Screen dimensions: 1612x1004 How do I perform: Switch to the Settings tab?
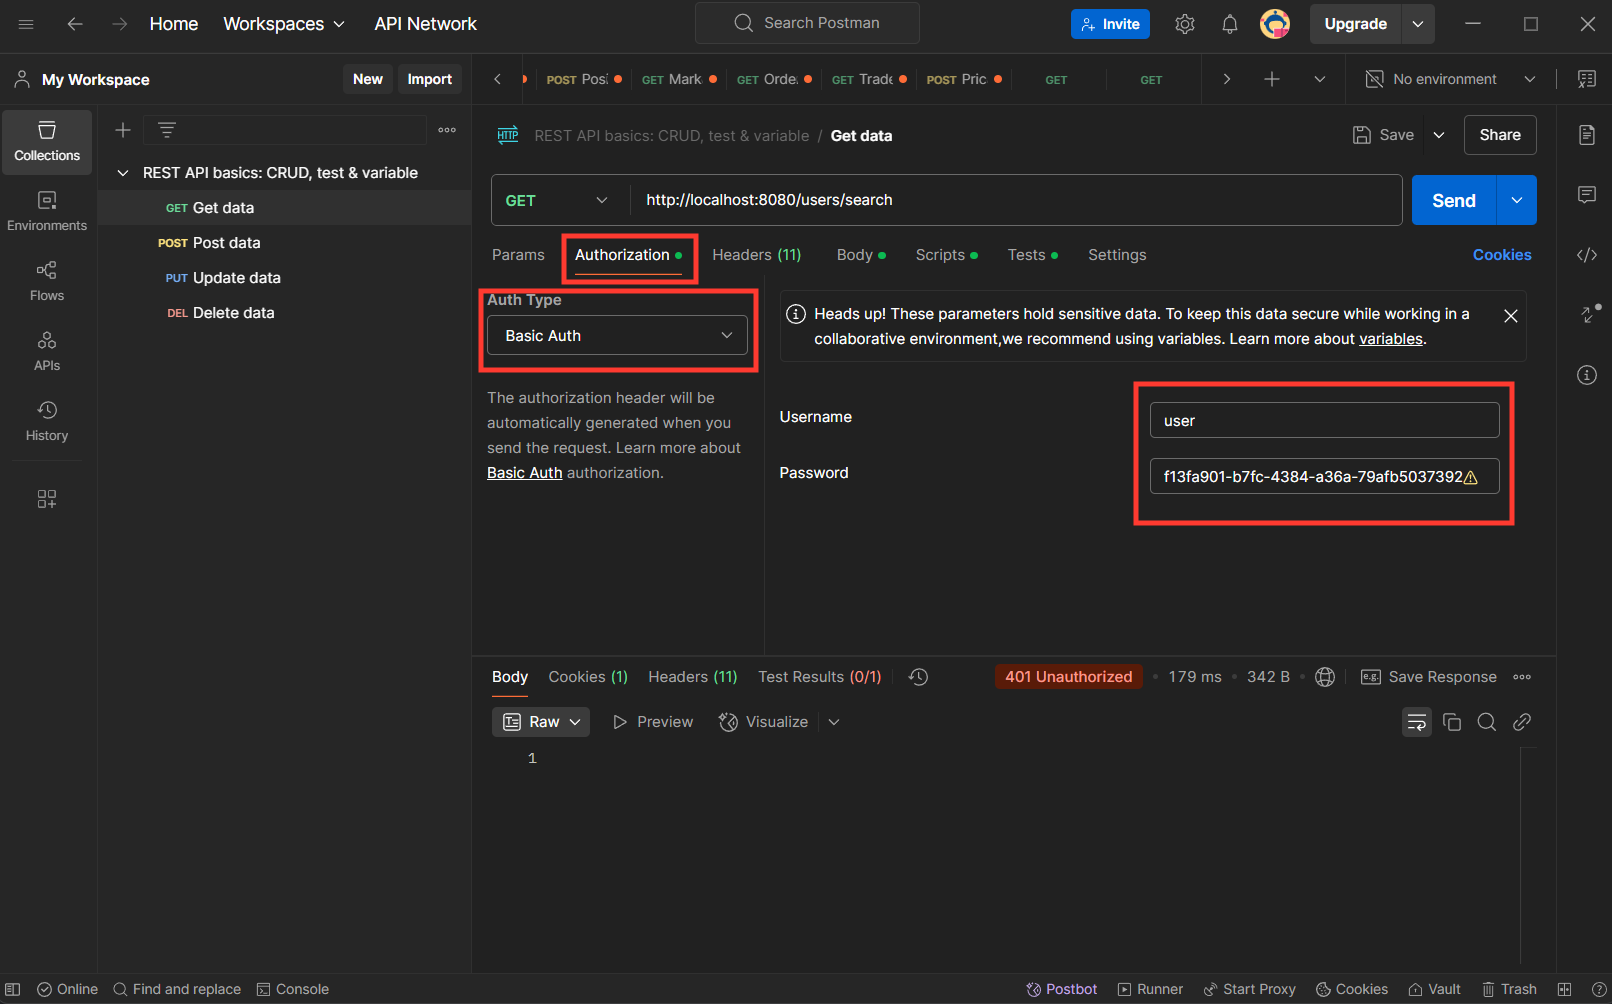tap(1117, 255)
